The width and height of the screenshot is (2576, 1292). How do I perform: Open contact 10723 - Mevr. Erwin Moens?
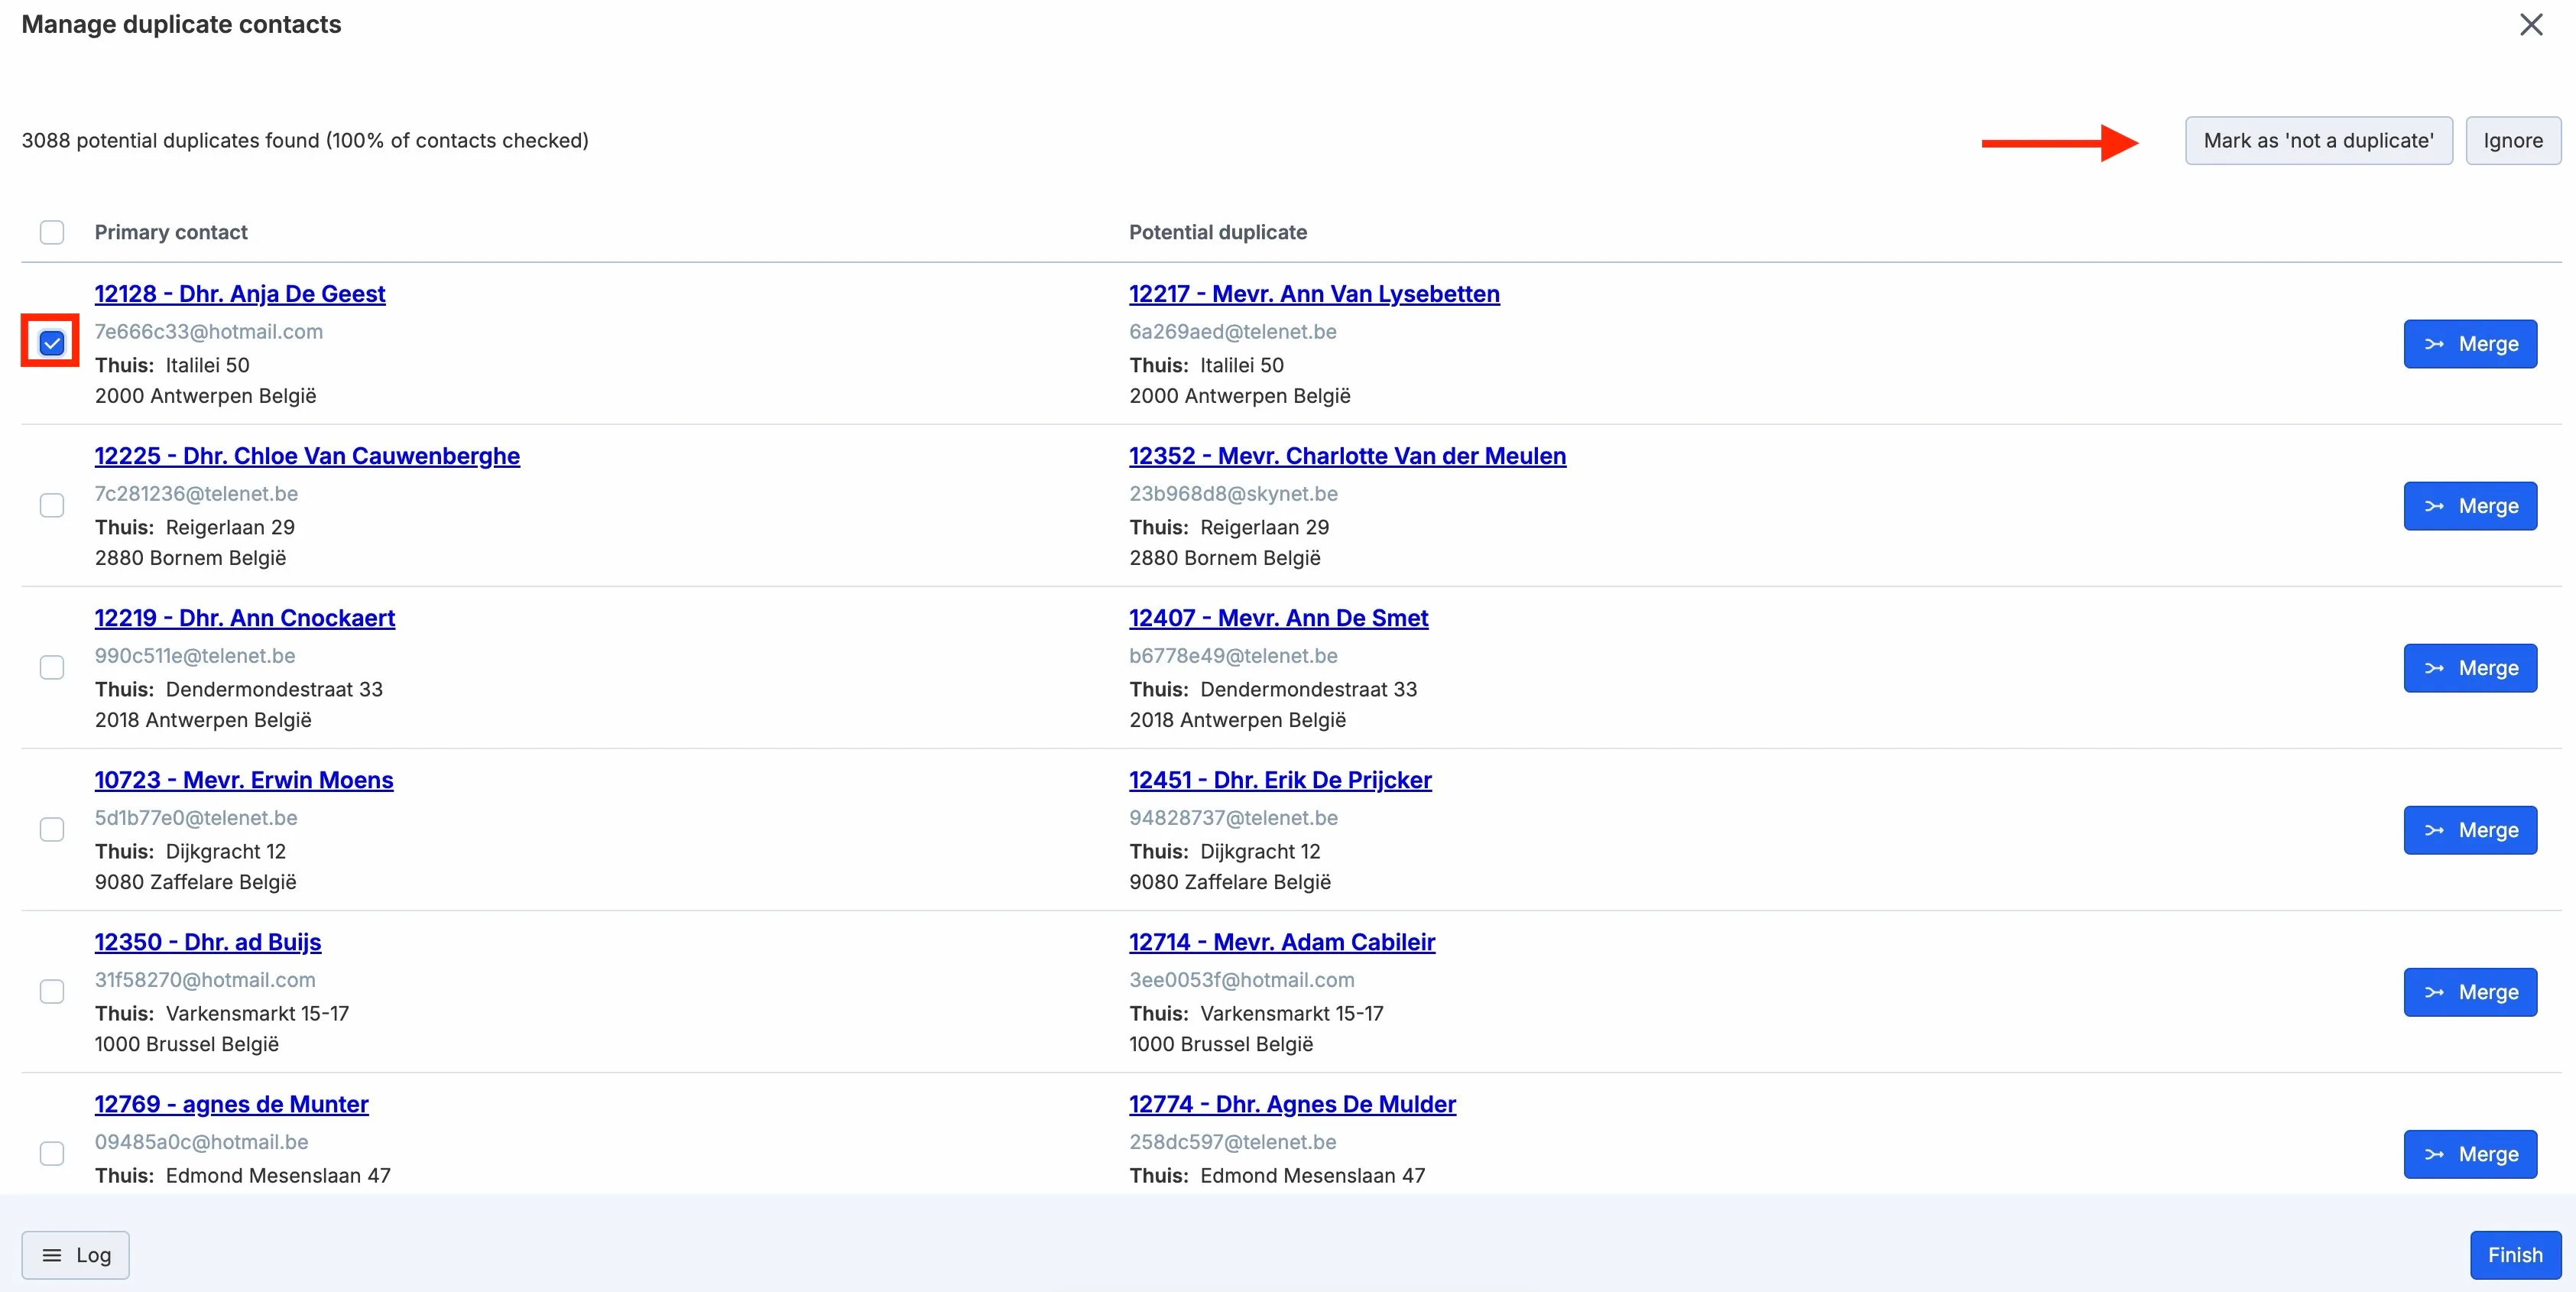244,780
